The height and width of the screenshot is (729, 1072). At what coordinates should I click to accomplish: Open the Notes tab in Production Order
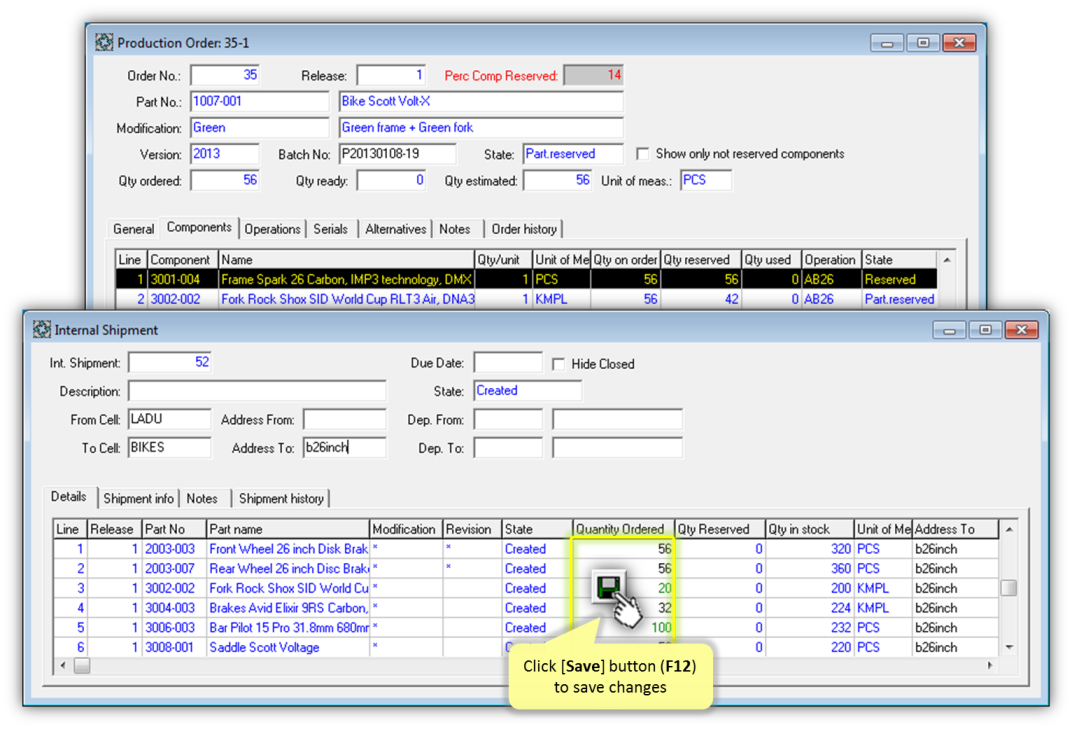click(x=455, y=229)
